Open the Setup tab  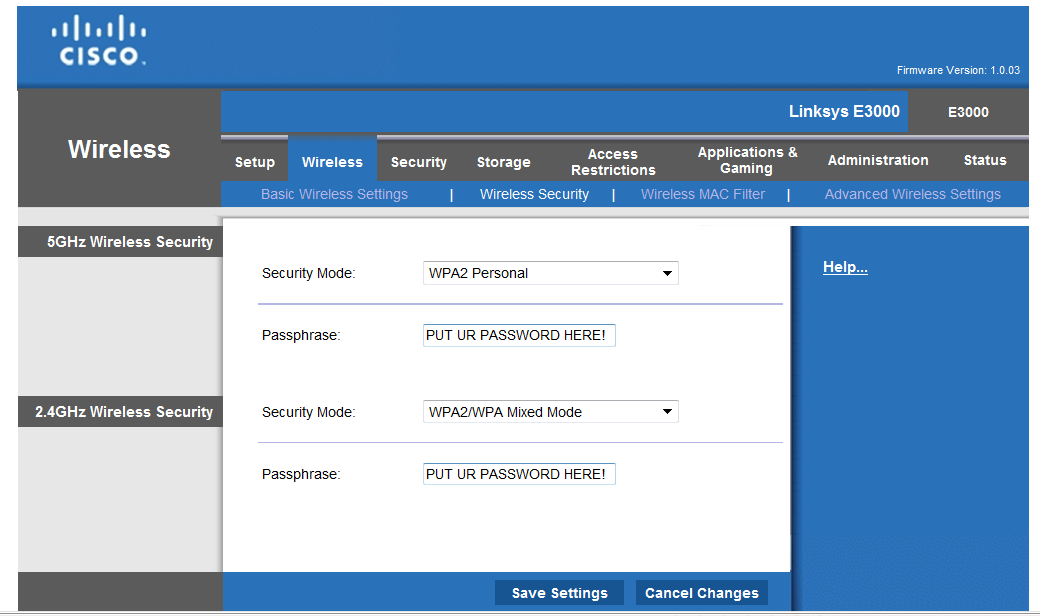tap(255, 162)
